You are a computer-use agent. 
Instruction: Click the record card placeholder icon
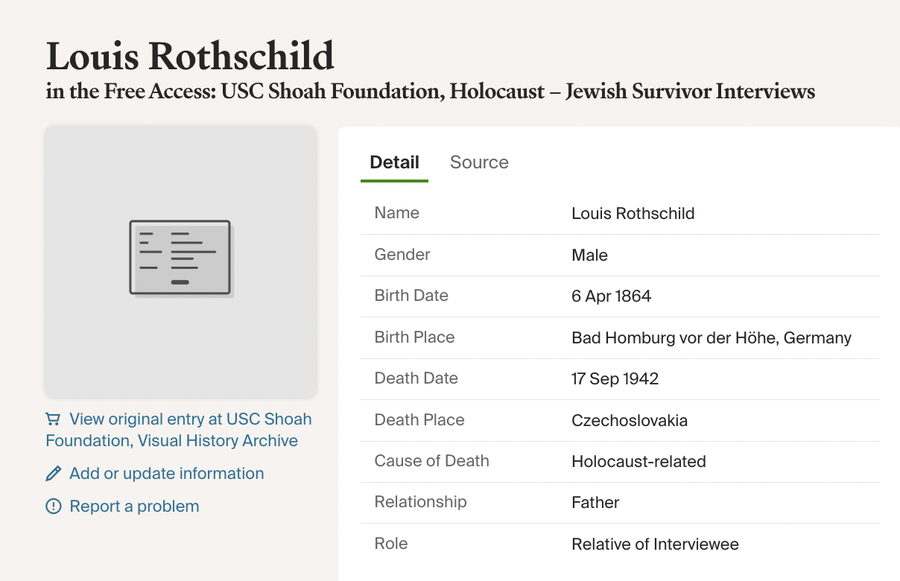(180, 258)
